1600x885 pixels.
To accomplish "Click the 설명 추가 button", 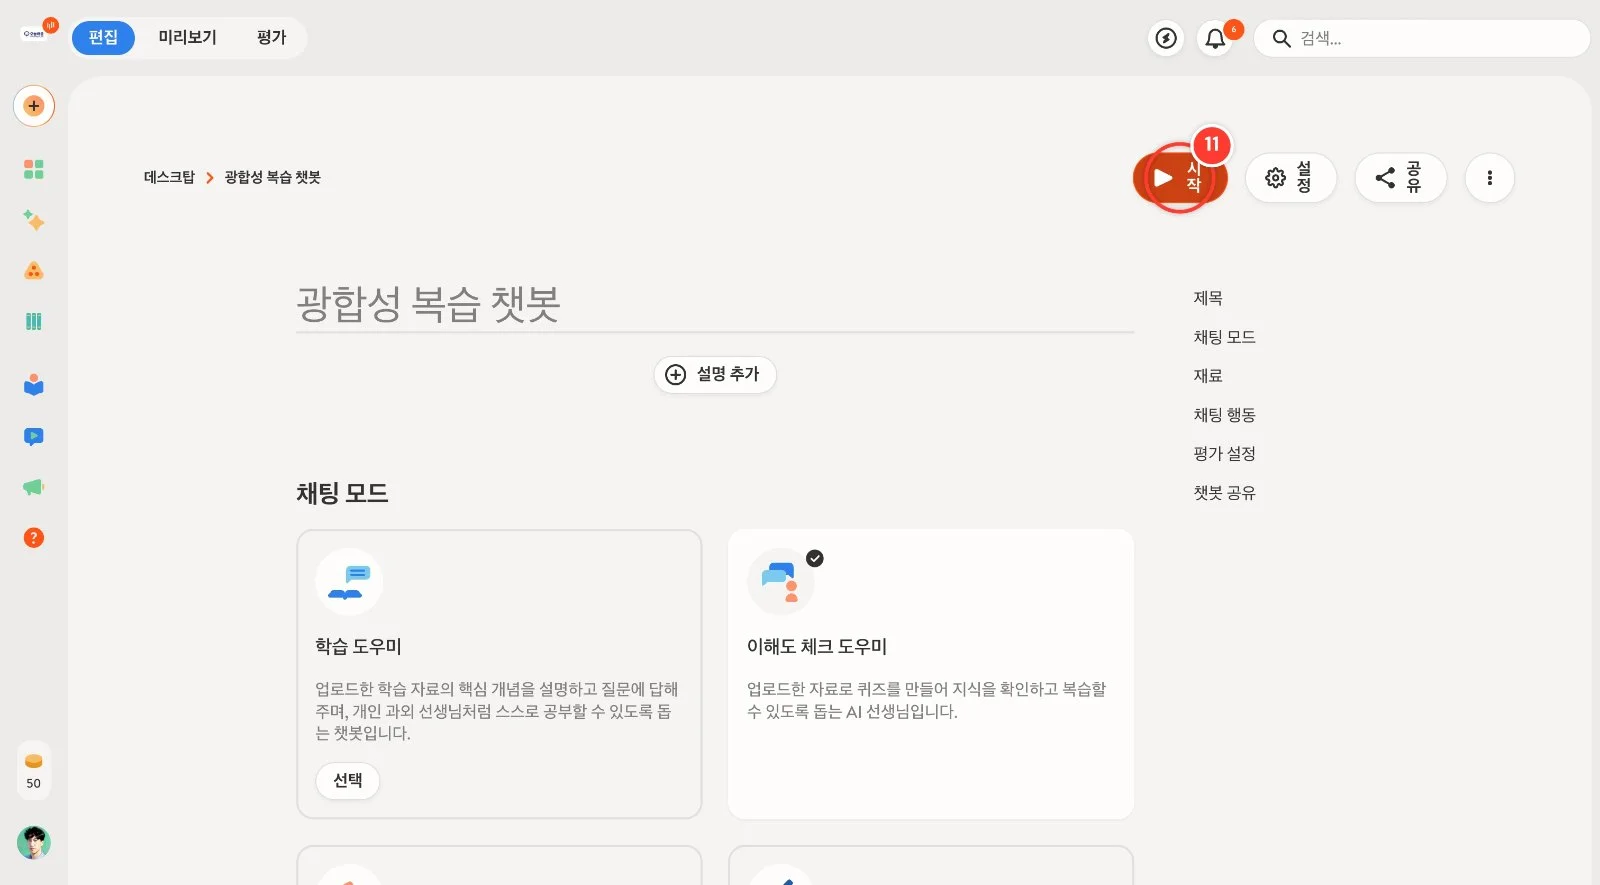I will tap(715, 374).
